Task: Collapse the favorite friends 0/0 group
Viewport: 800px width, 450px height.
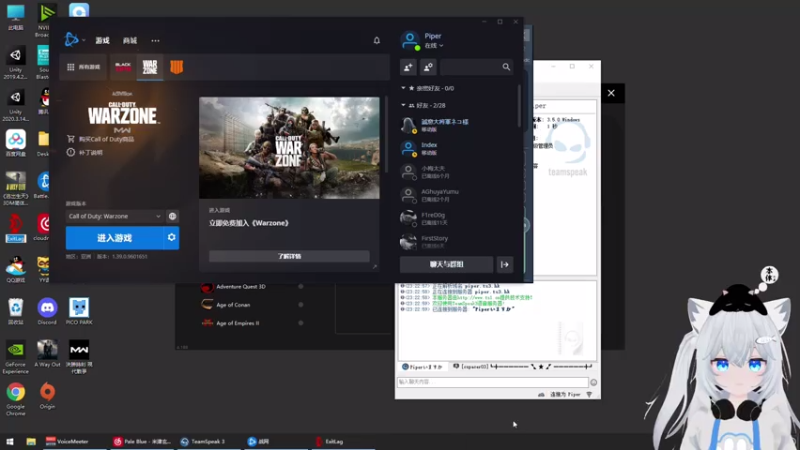Action: [403, 88]
